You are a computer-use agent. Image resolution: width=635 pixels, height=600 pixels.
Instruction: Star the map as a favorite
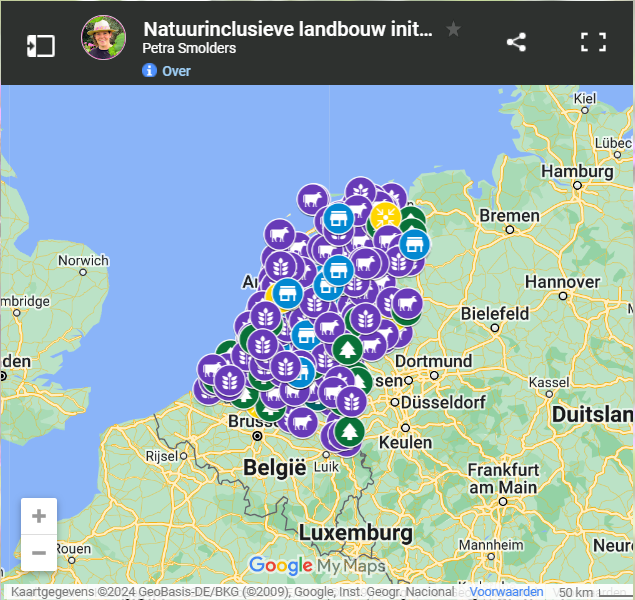pos(453,29)
